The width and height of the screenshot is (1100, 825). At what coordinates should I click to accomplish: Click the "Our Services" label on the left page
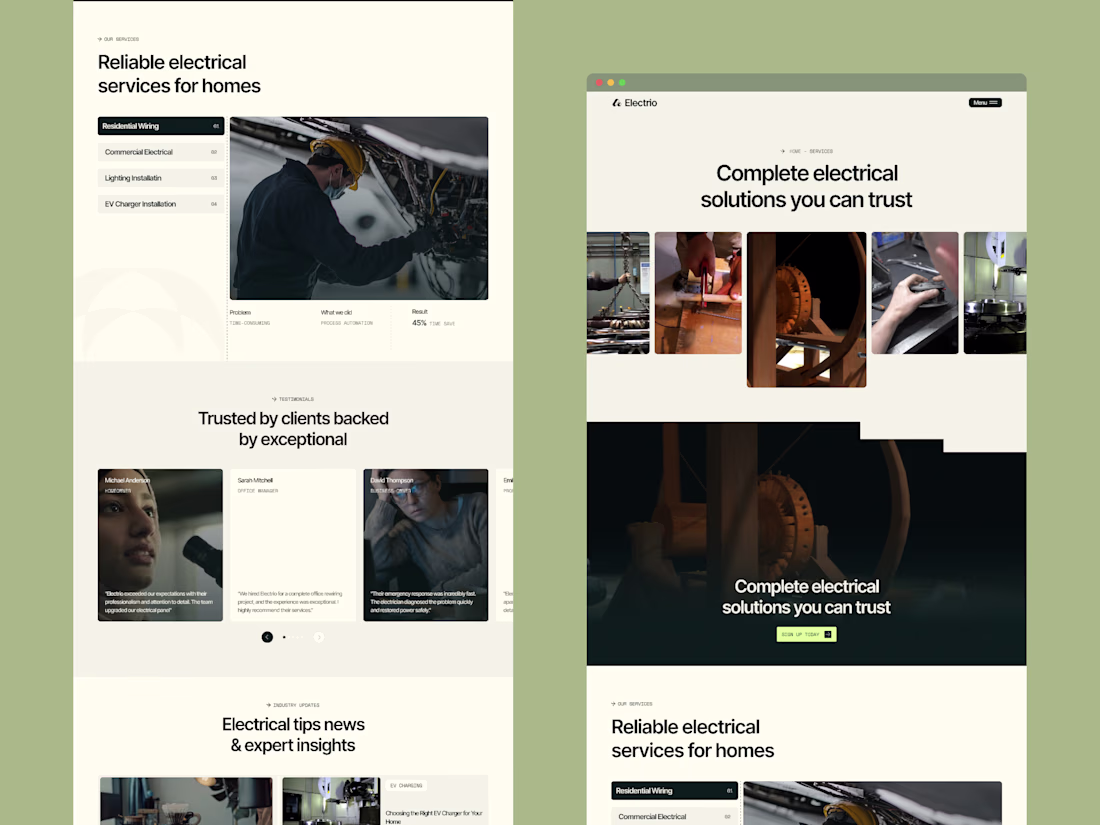(x=119, y=39)
